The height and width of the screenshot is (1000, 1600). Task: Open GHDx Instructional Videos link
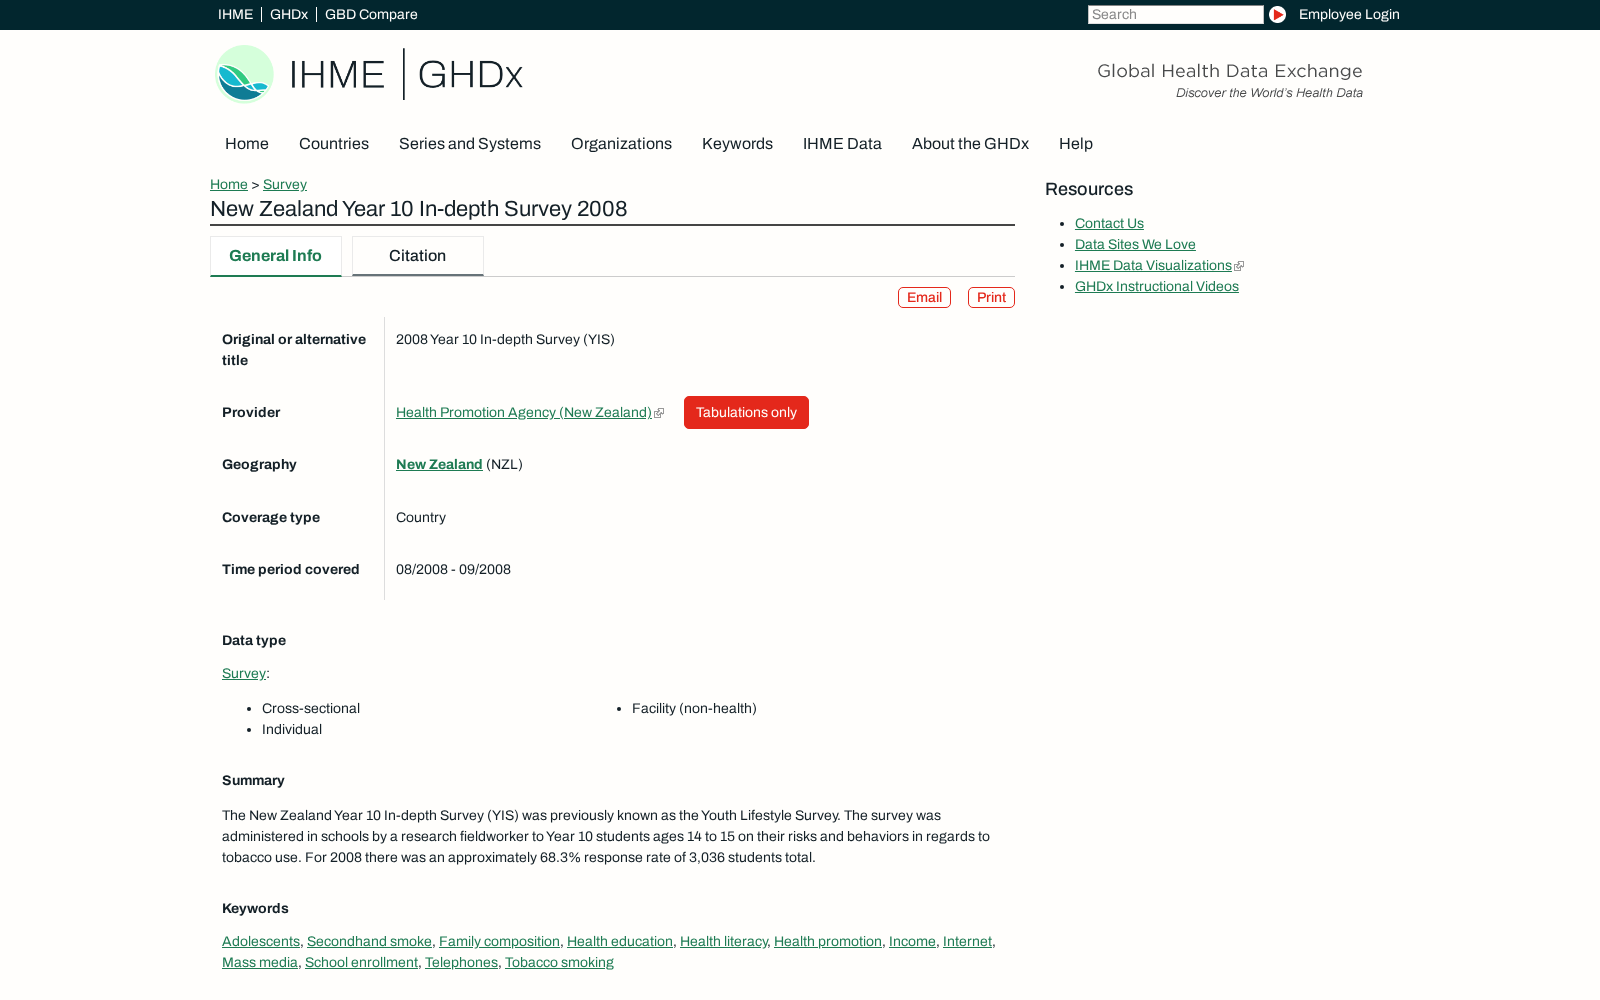pos(1157,286)
